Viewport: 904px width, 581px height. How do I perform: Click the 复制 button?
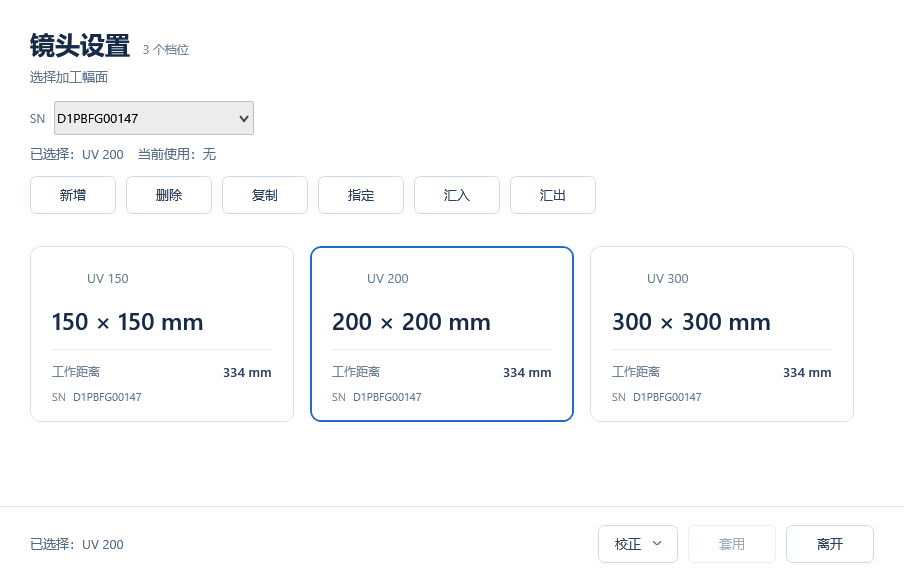pos(265,195)
